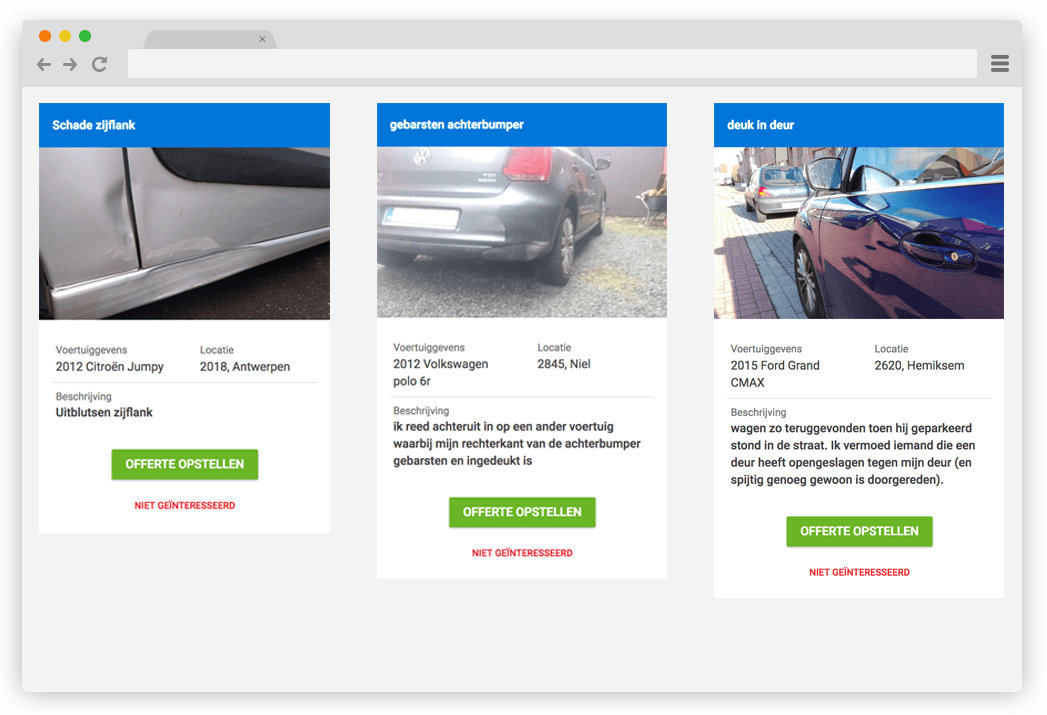Click the red window close dot
Screen dimensions: 1047x715
point(45,36)
